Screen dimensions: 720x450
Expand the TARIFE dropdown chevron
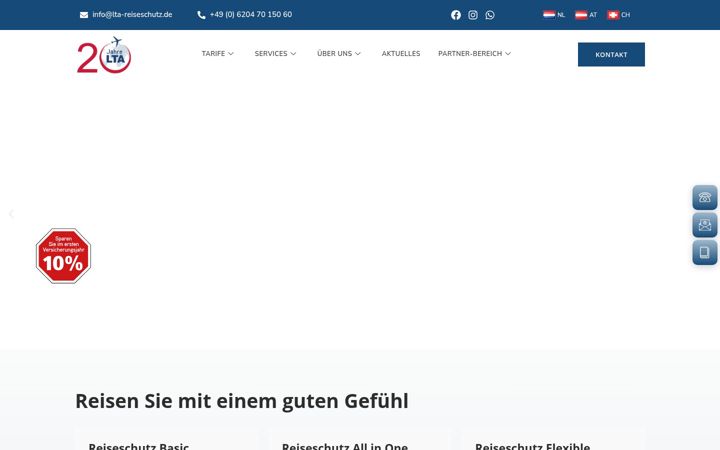click(x=231, y=54)
